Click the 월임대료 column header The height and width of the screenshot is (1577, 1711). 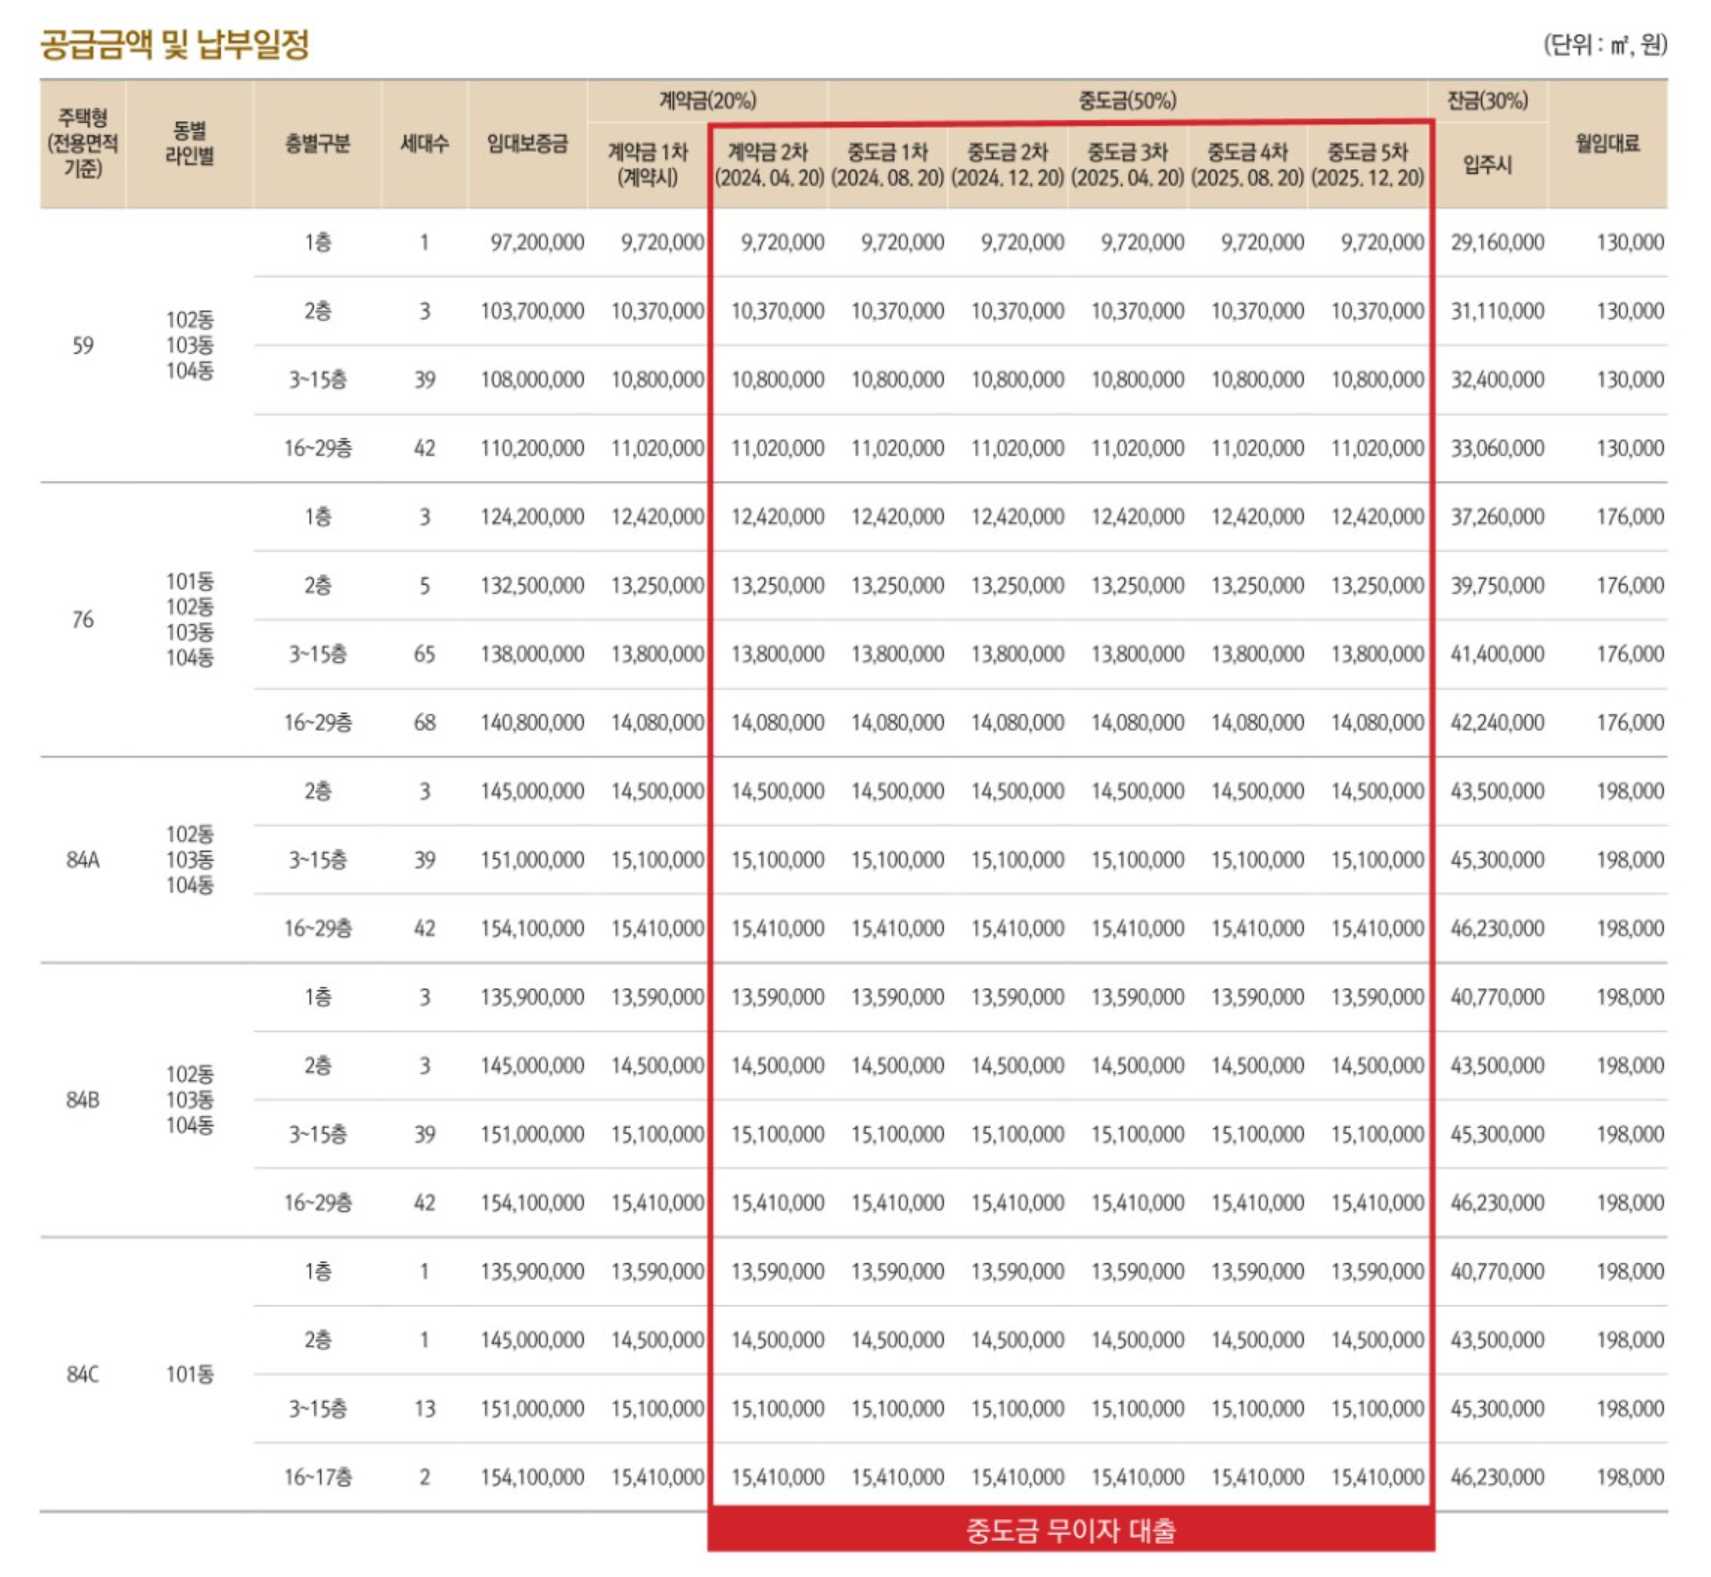tap(1608, 144)
